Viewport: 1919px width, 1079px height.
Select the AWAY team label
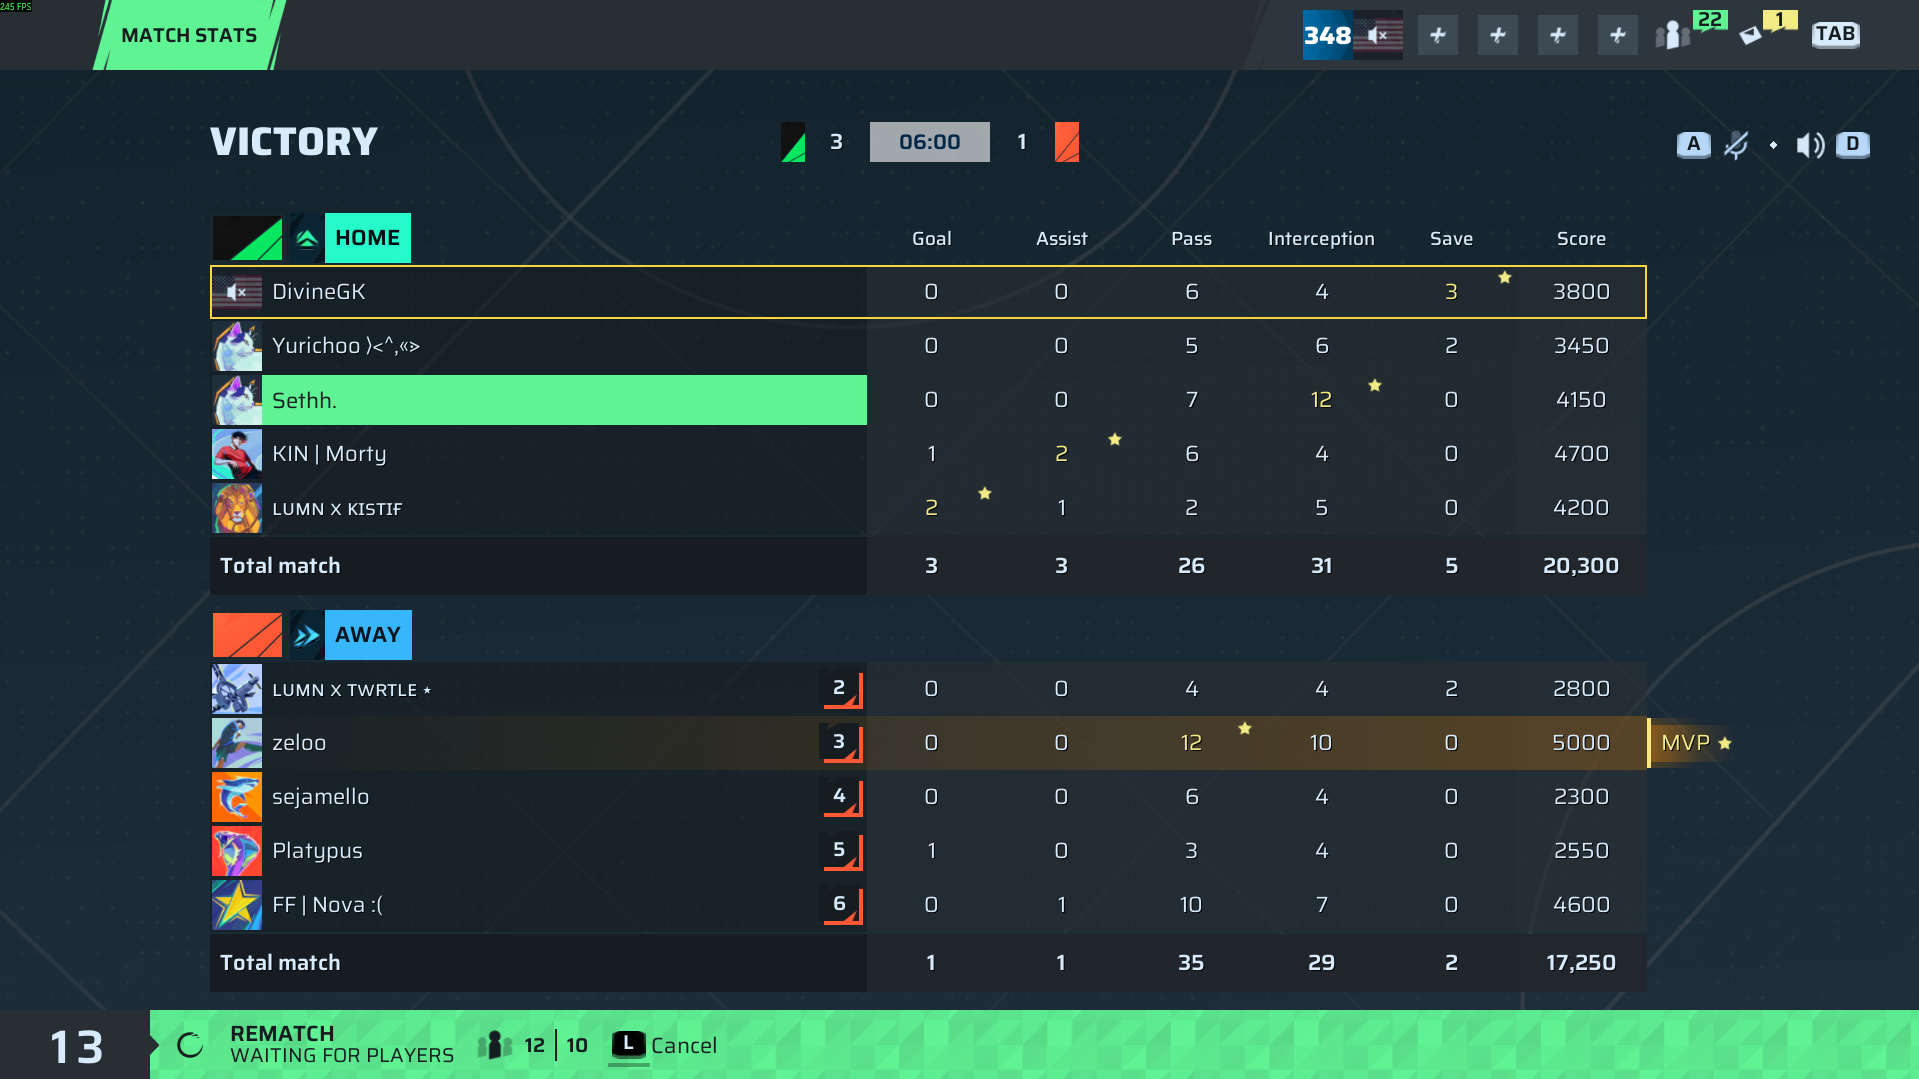point(367,635)
